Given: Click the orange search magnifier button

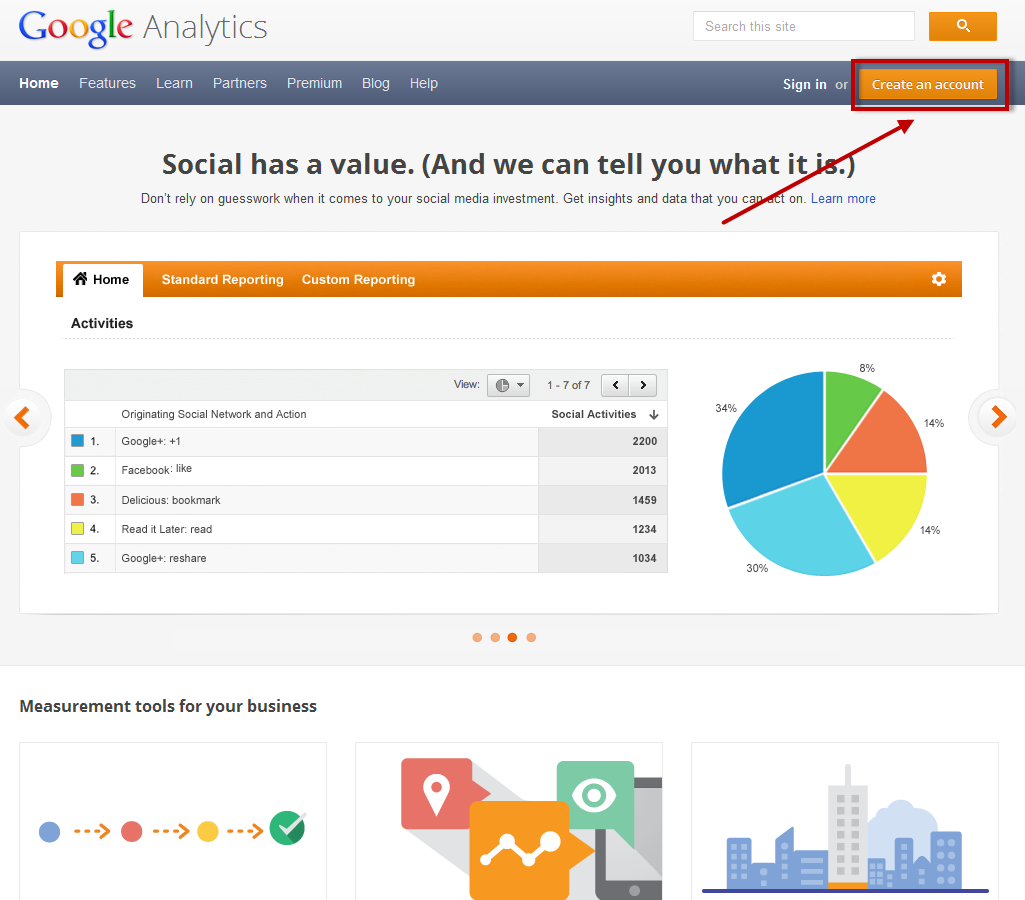Looking at the screenshot, I should tap(962, 26).
